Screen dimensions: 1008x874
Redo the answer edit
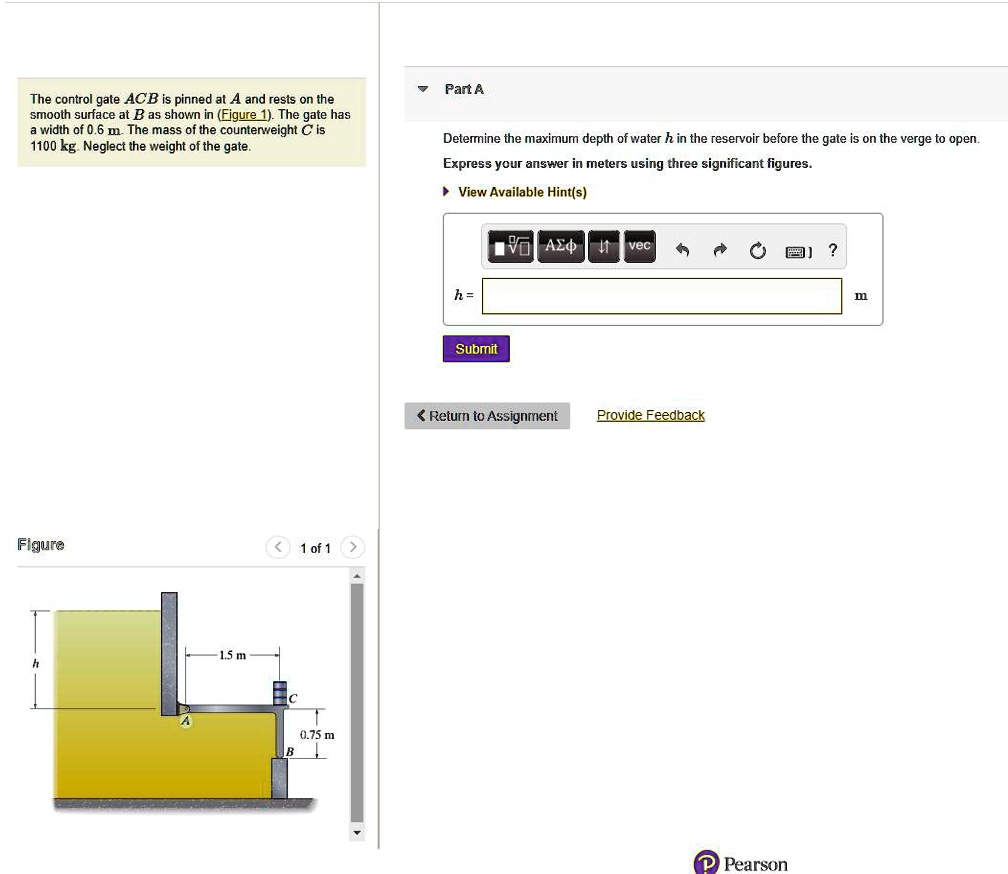click(x=719, y=251)
